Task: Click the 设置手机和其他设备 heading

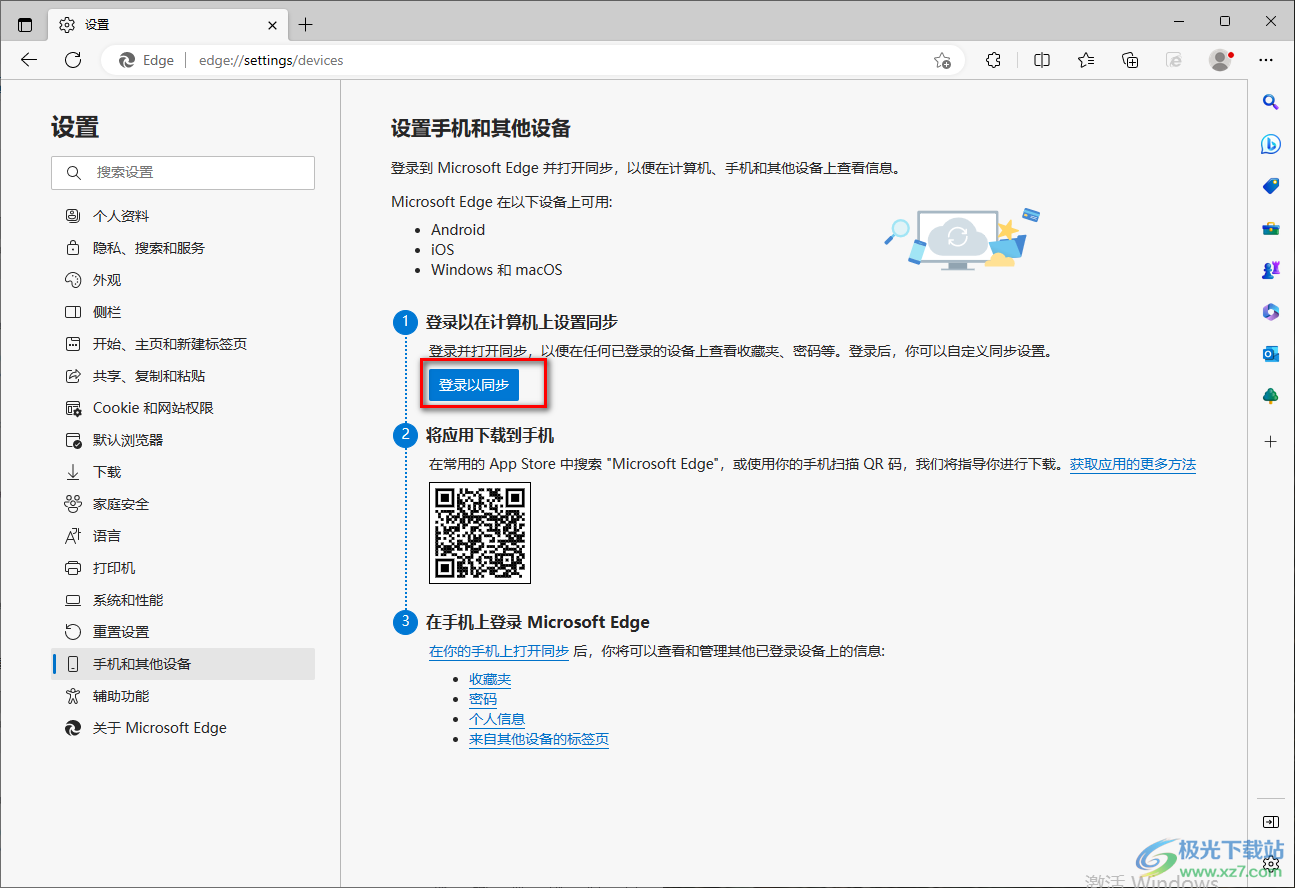Action: [481, 128]
